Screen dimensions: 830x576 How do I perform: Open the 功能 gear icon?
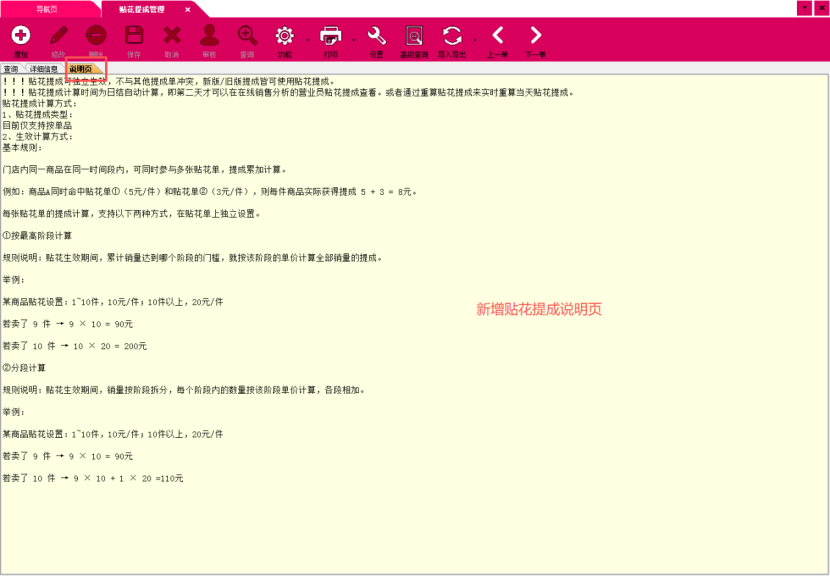coord(285,36)
